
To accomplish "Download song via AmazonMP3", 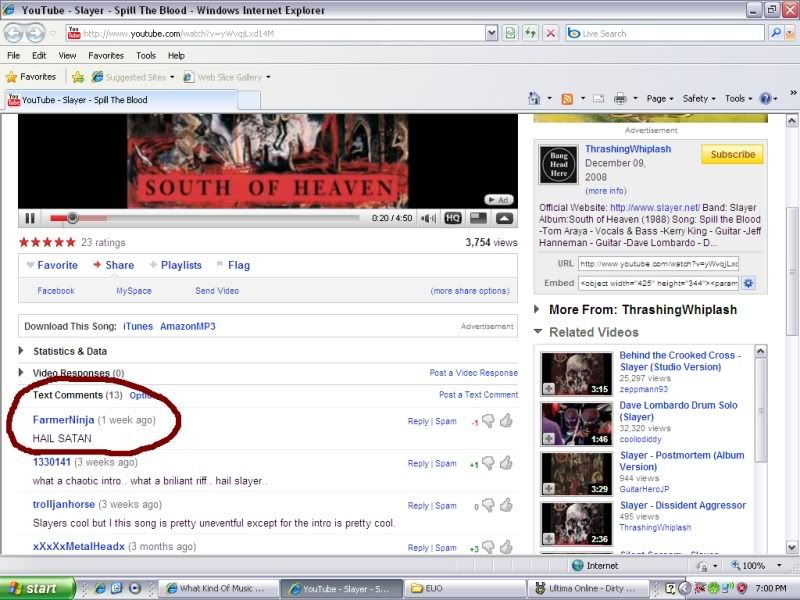I will (188, 327).
